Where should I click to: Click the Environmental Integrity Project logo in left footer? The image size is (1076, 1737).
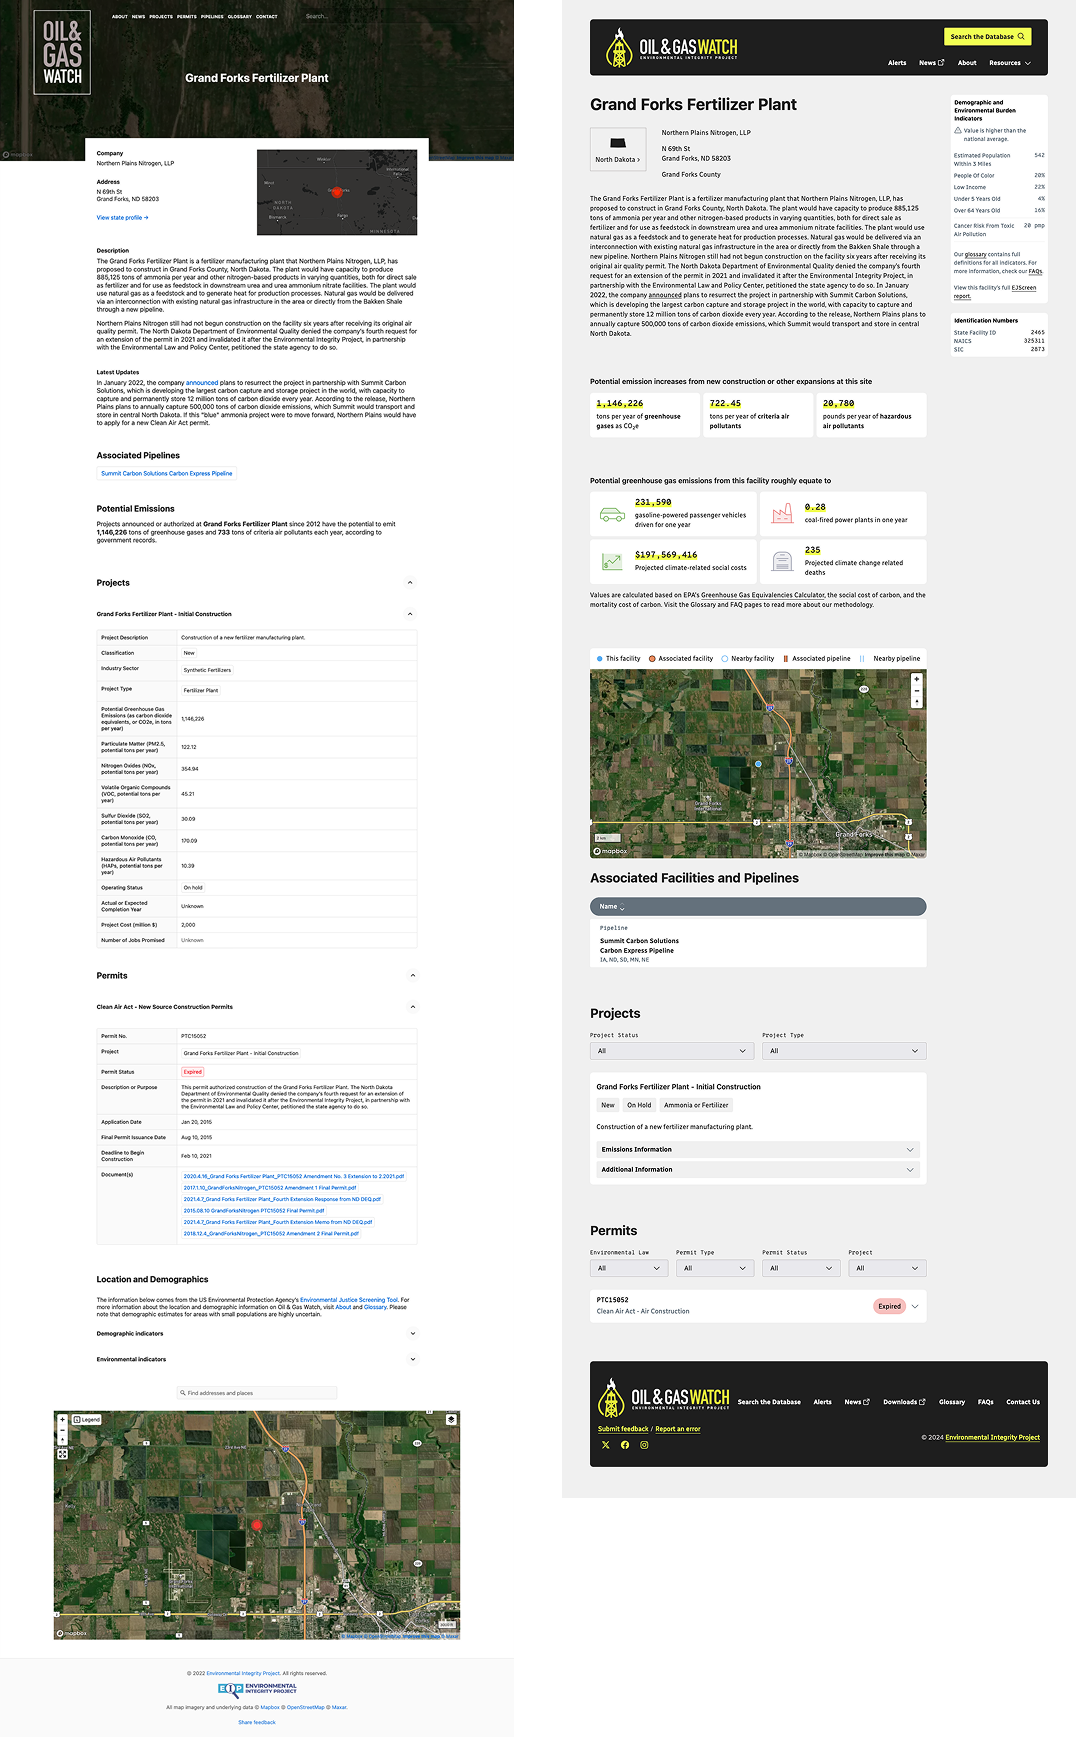(257, 1690)
